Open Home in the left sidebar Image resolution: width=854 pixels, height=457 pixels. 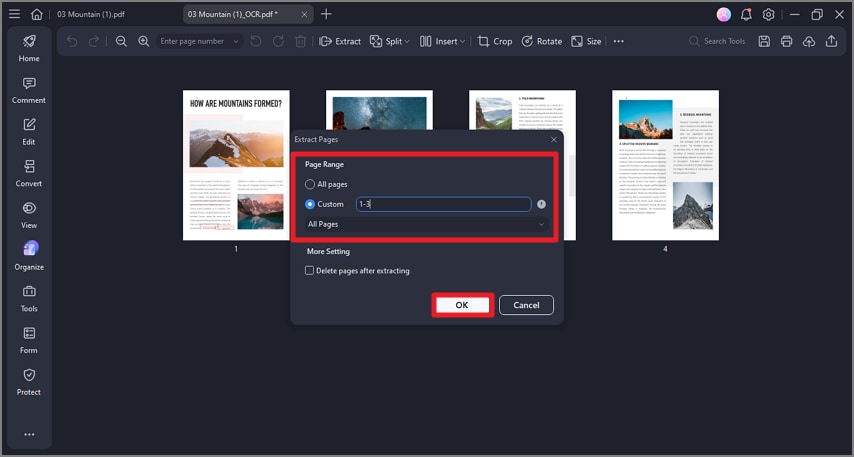coord(29,48)
